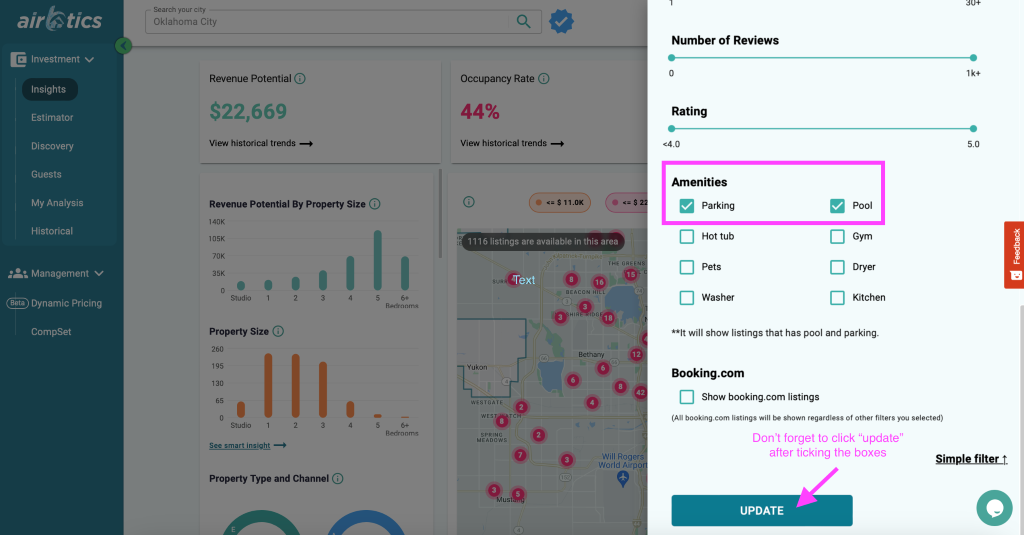
Task: Click the Will Rogers airport map marker
Action: 622,478
